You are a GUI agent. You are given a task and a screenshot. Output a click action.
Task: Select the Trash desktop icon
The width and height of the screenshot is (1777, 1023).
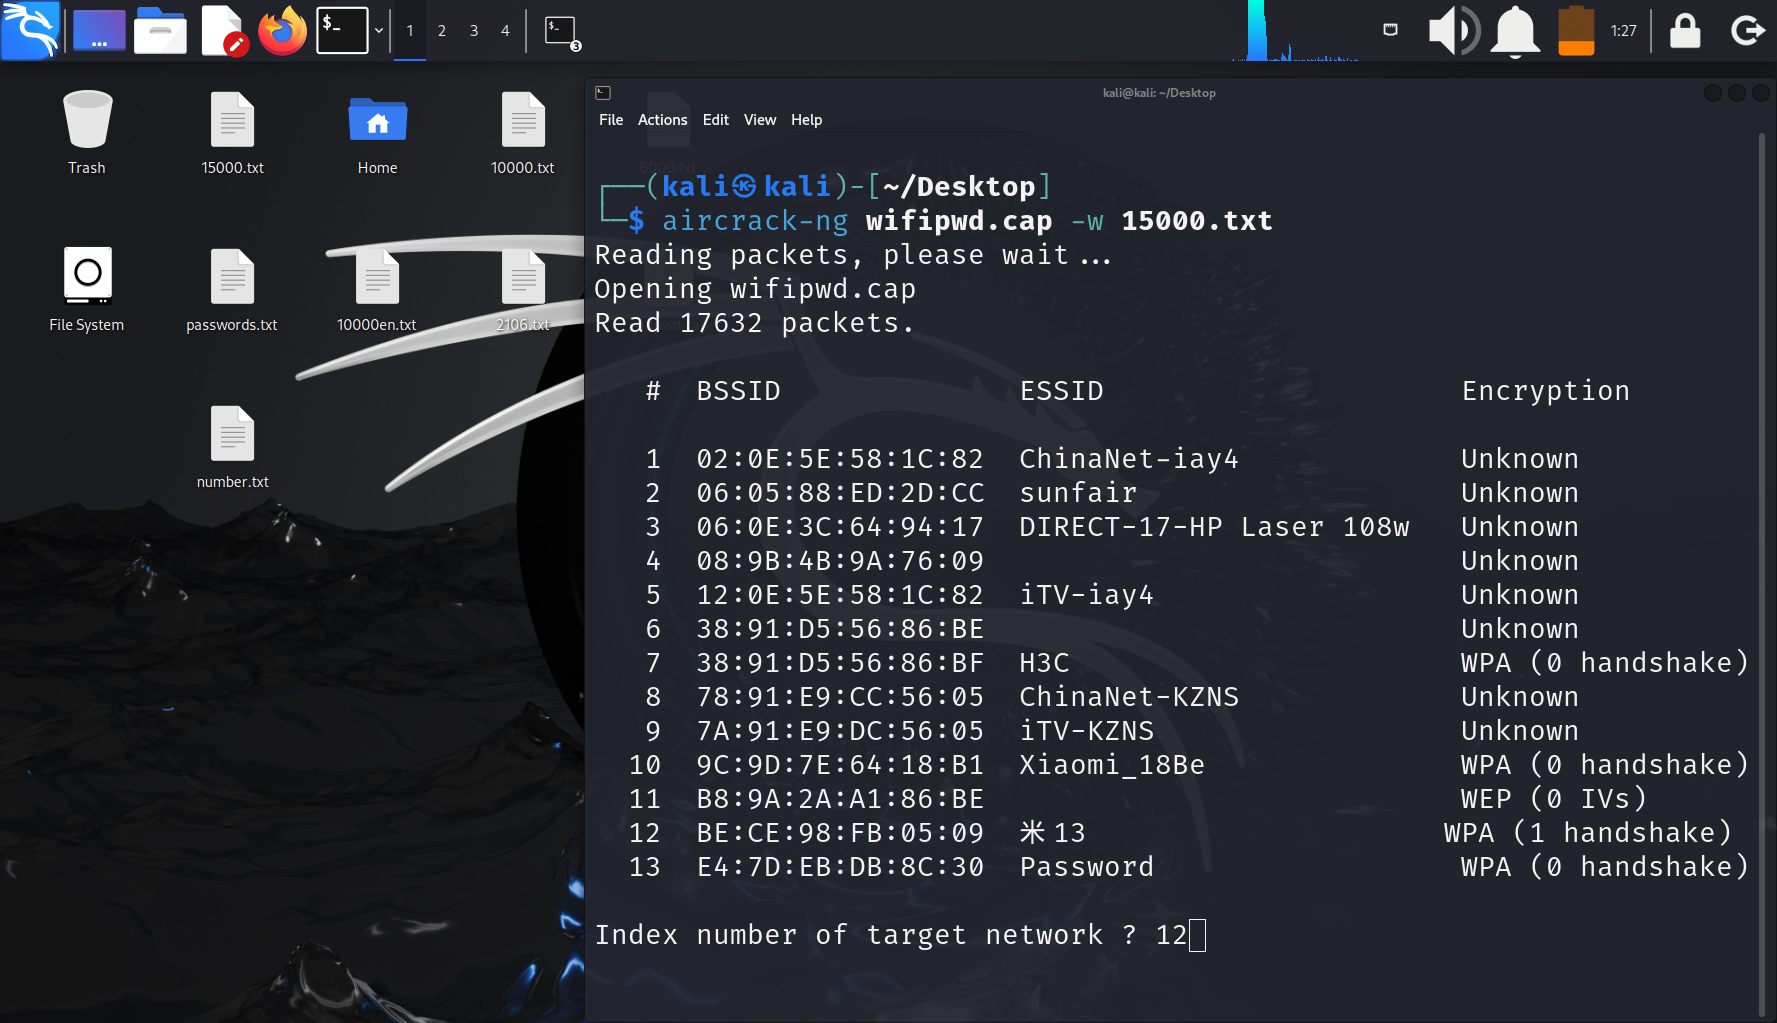pyautogui.click(x=87, y=132)
